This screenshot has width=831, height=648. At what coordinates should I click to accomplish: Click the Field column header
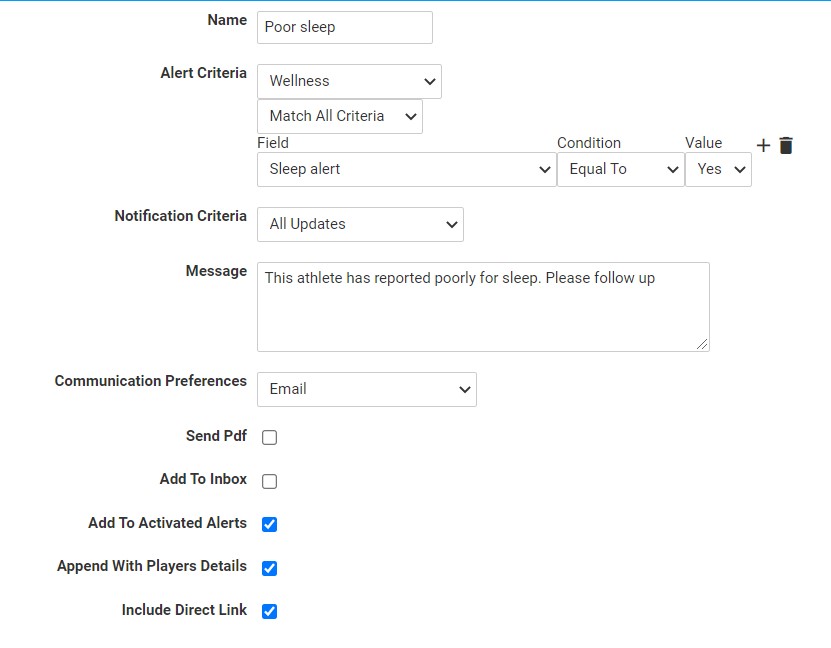(x=273, y=143)
